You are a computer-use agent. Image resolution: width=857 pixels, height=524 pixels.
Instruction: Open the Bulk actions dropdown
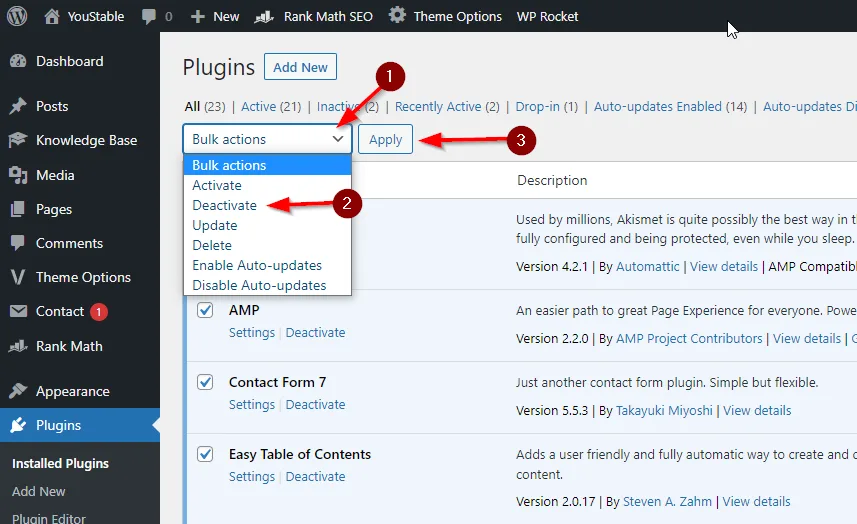[267, 139]
